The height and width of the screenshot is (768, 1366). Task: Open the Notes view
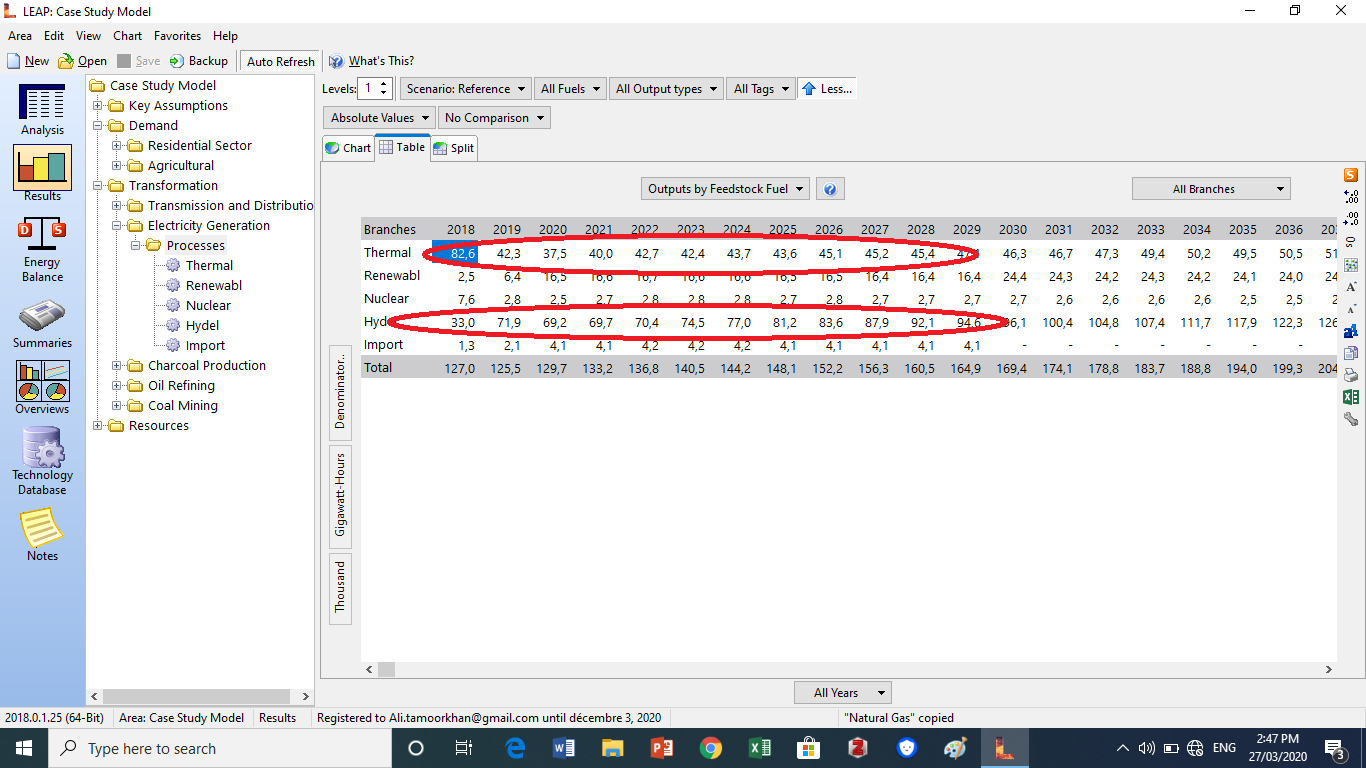pyautogui.click(x=42, y=535)
